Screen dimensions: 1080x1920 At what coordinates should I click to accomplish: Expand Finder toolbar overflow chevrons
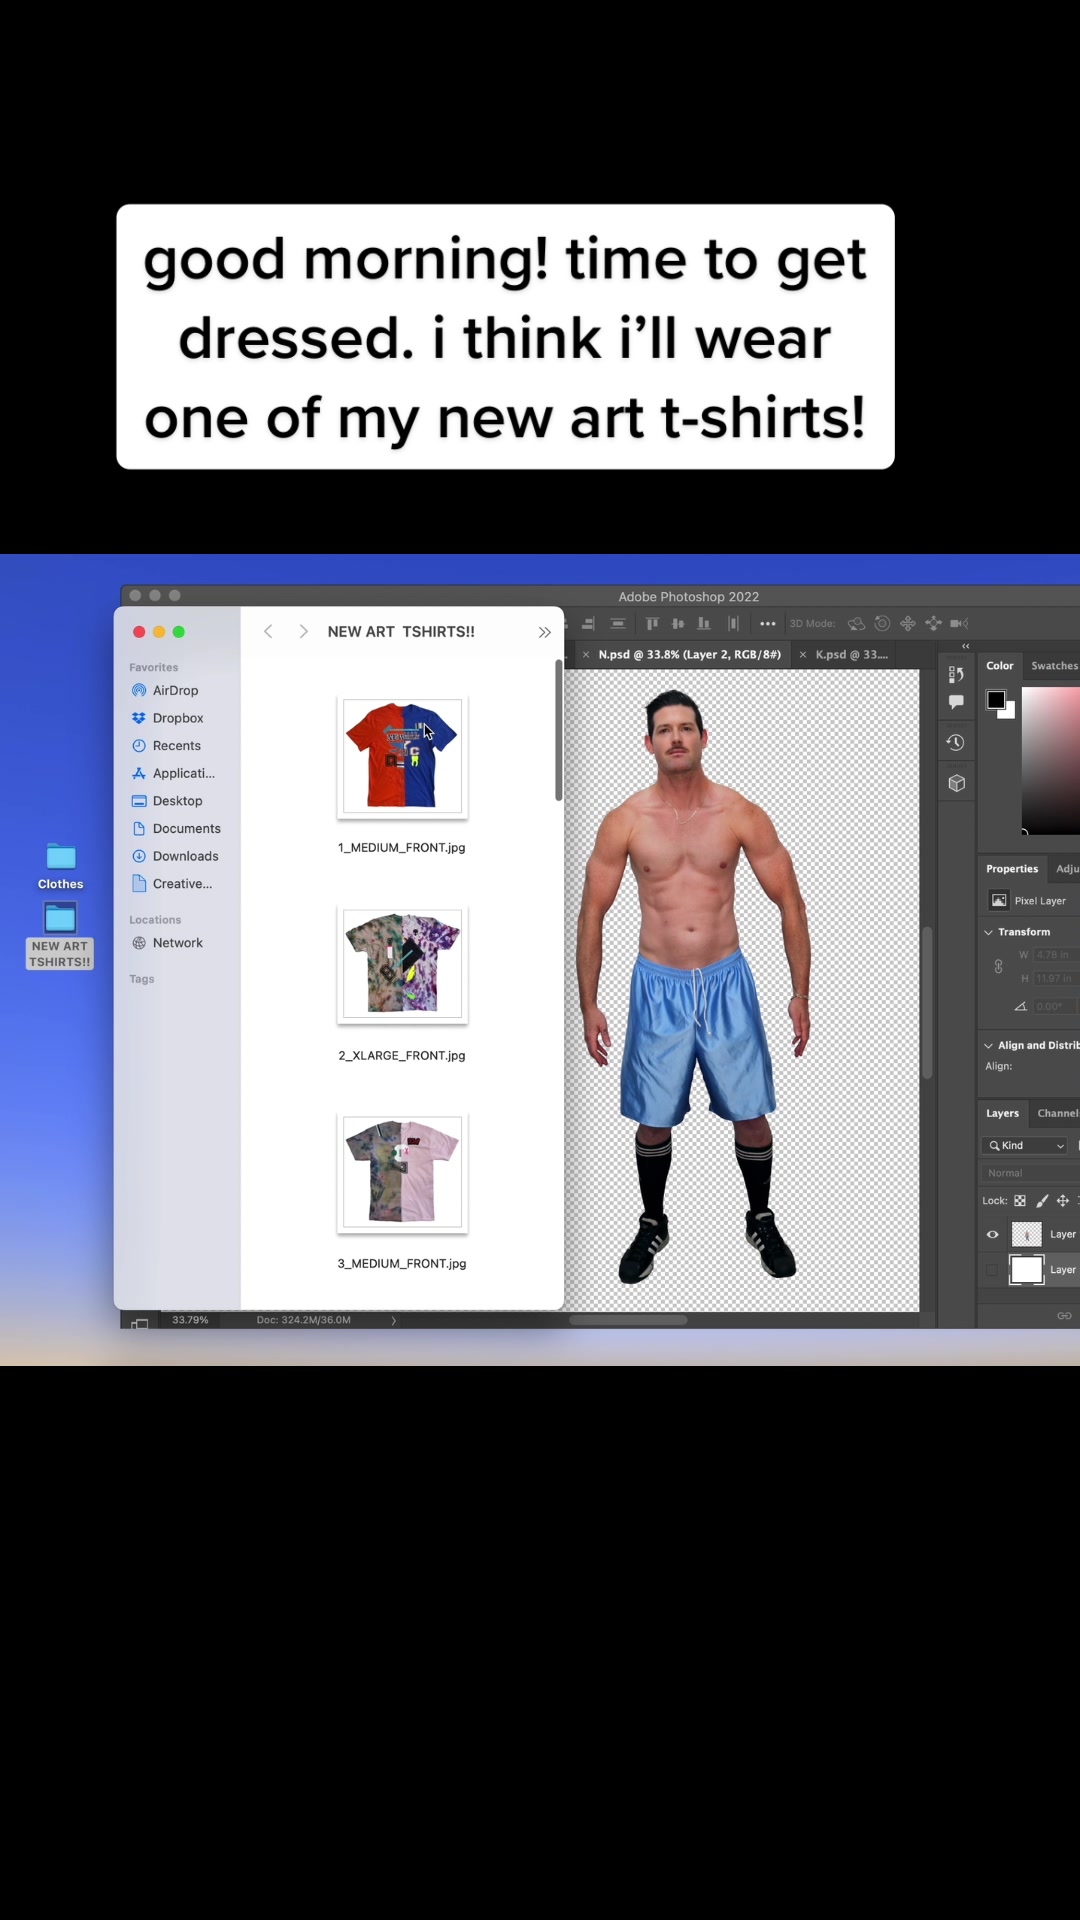544,632
